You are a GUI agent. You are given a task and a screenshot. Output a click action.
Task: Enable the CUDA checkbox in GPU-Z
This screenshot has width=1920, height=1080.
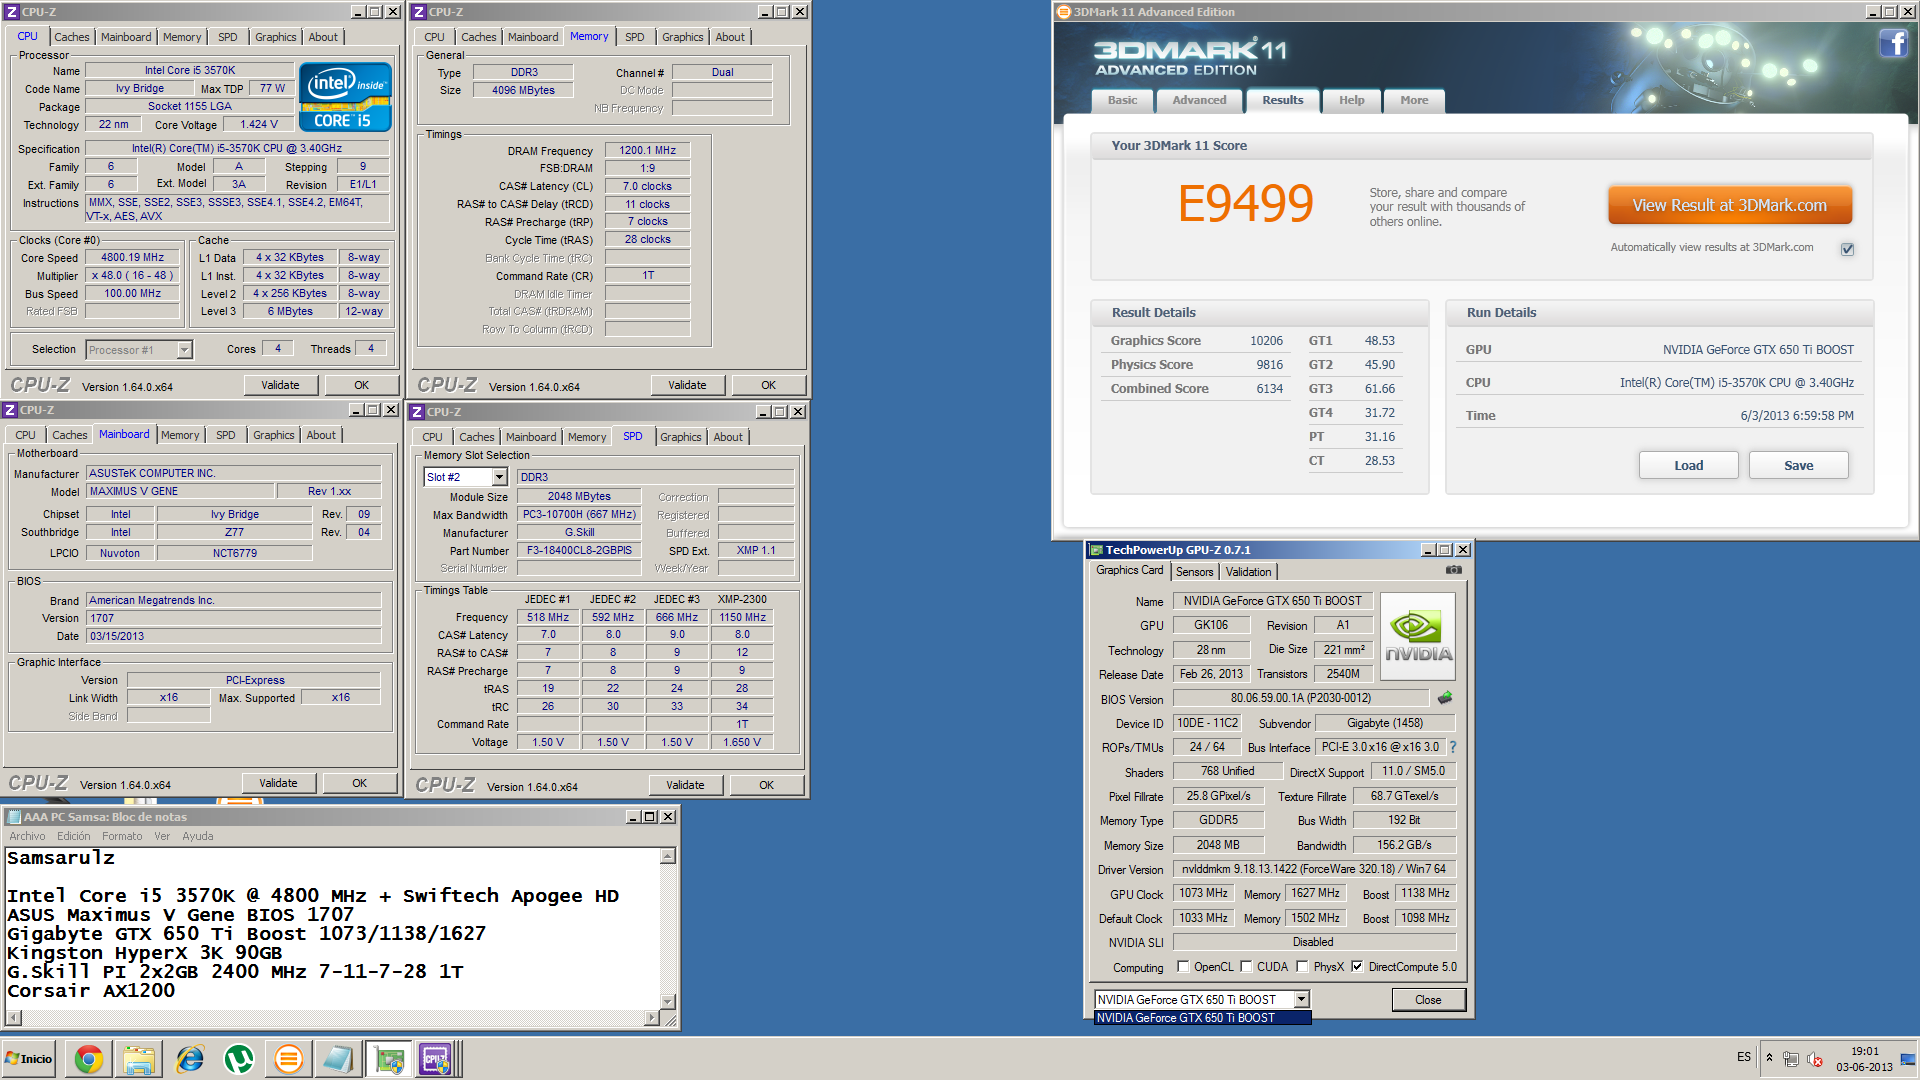(1246, 967)
